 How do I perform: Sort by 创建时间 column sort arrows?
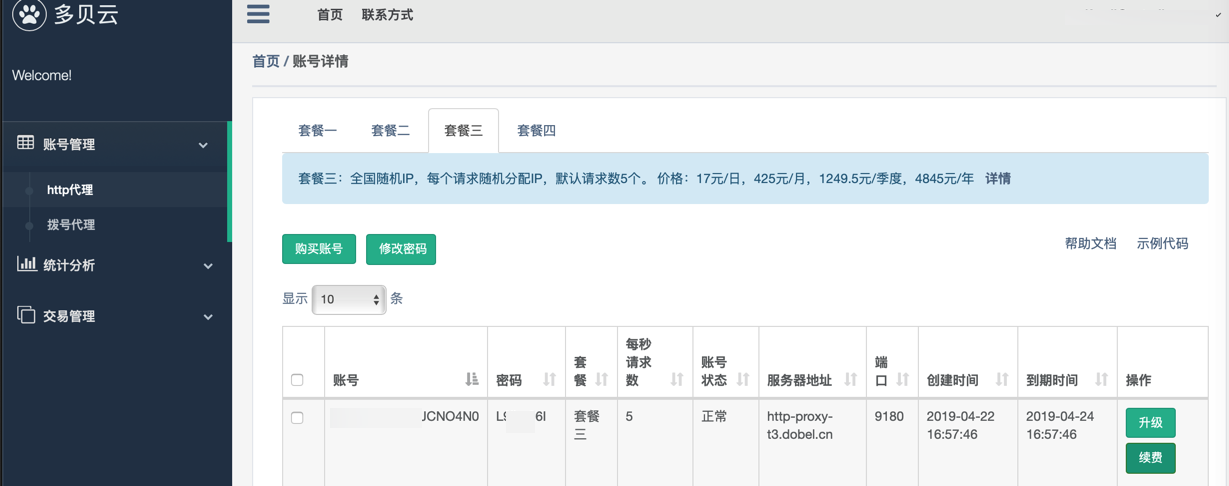1001,379
